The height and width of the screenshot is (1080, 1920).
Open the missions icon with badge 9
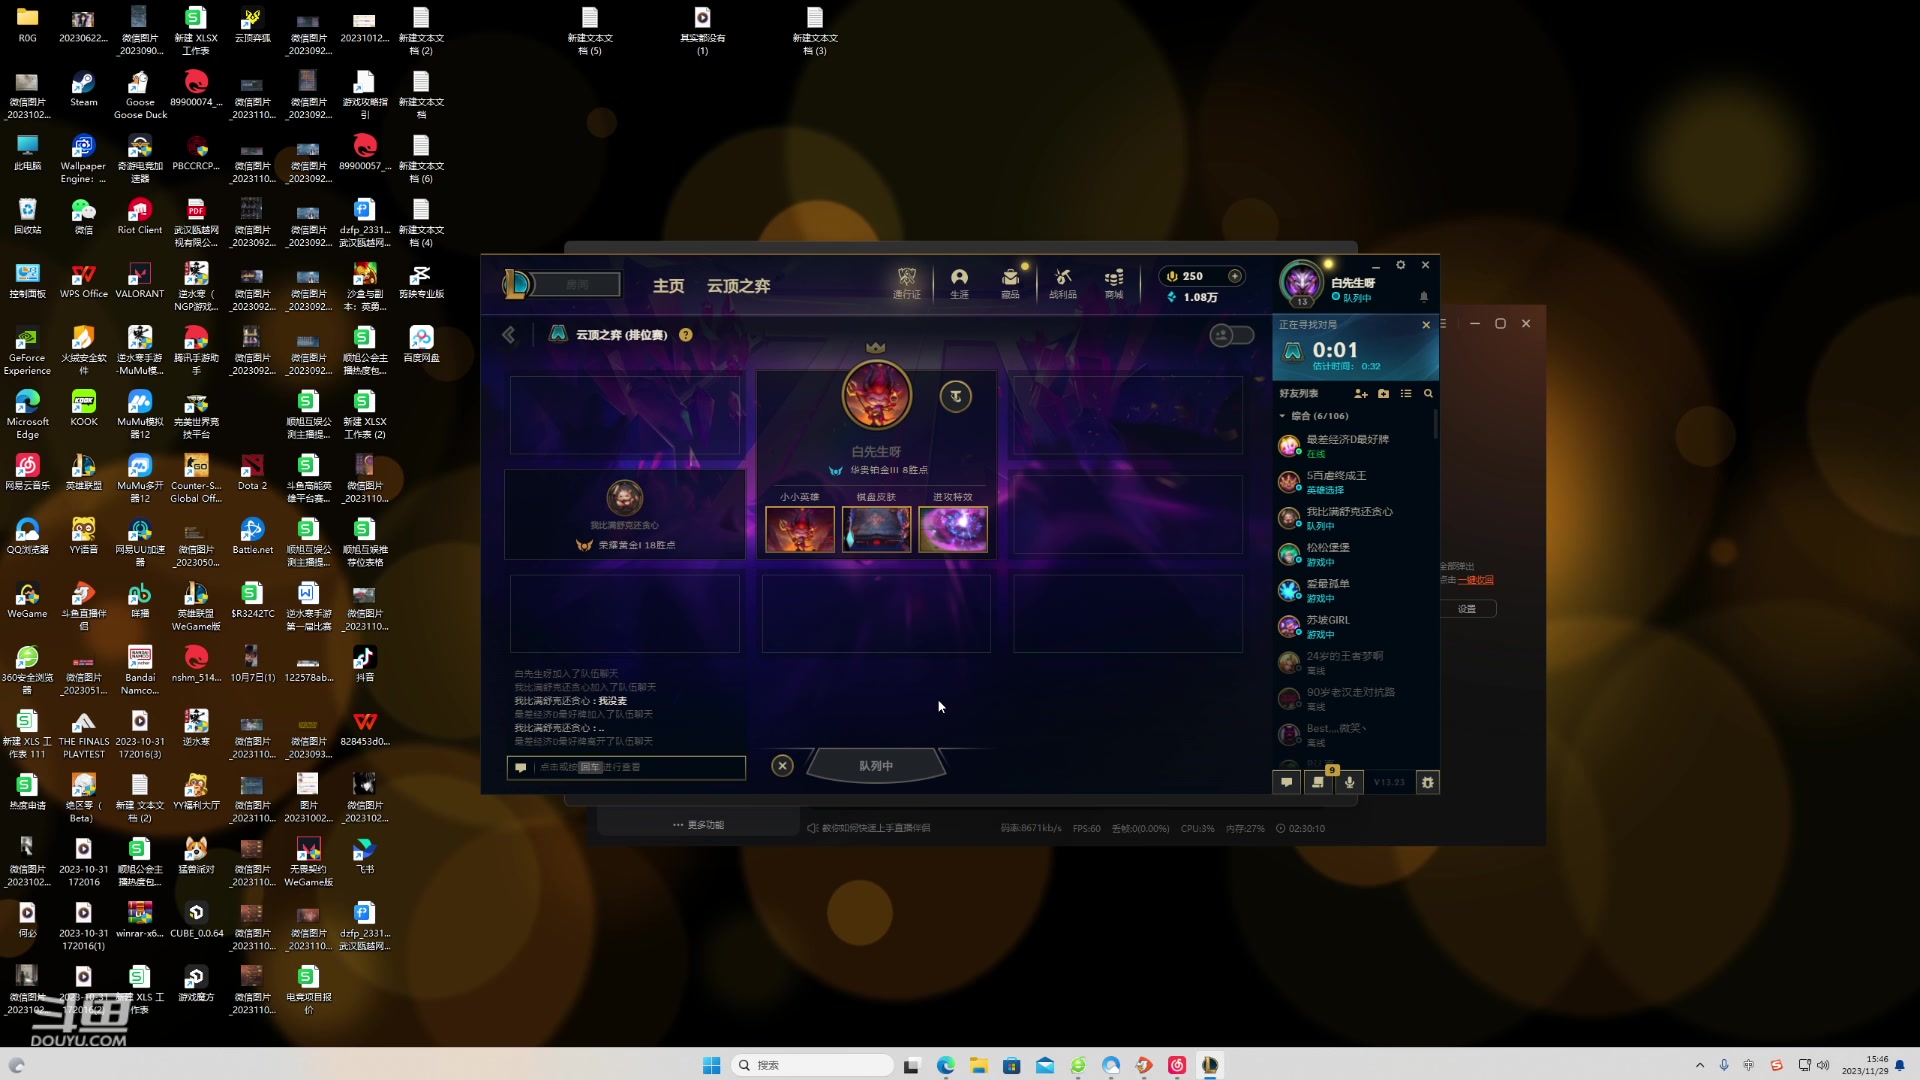click(1318, 782)
